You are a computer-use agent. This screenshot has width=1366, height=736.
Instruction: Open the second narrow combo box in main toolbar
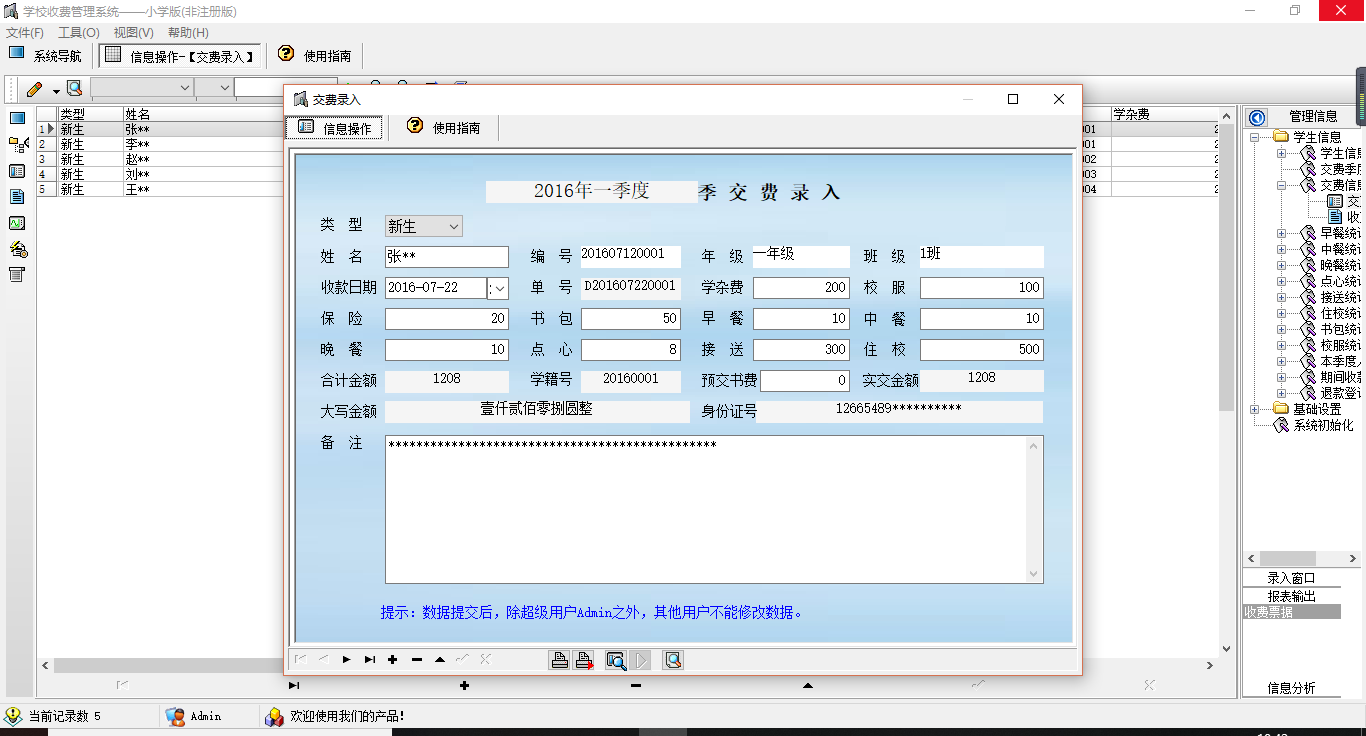point(213,88)
